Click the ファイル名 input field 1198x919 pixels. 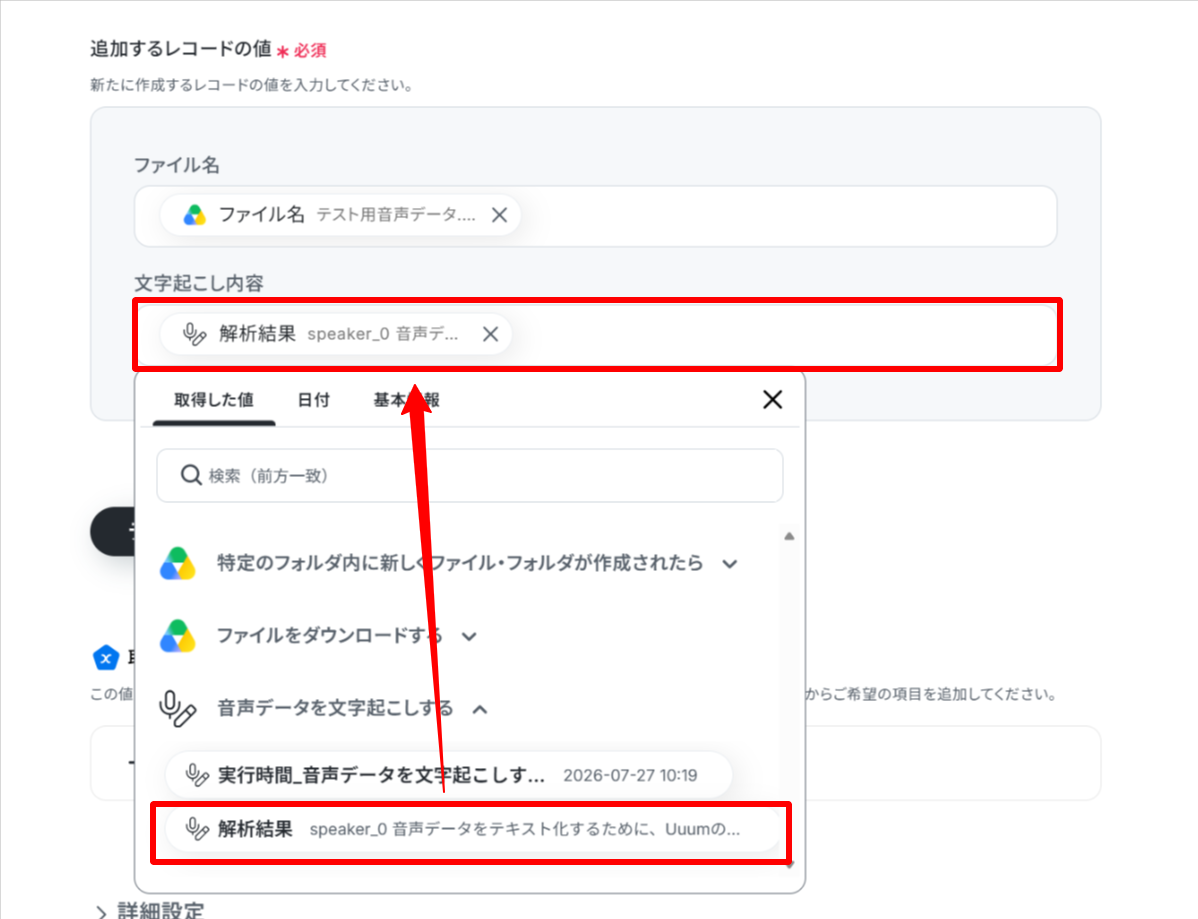point(596,215)
